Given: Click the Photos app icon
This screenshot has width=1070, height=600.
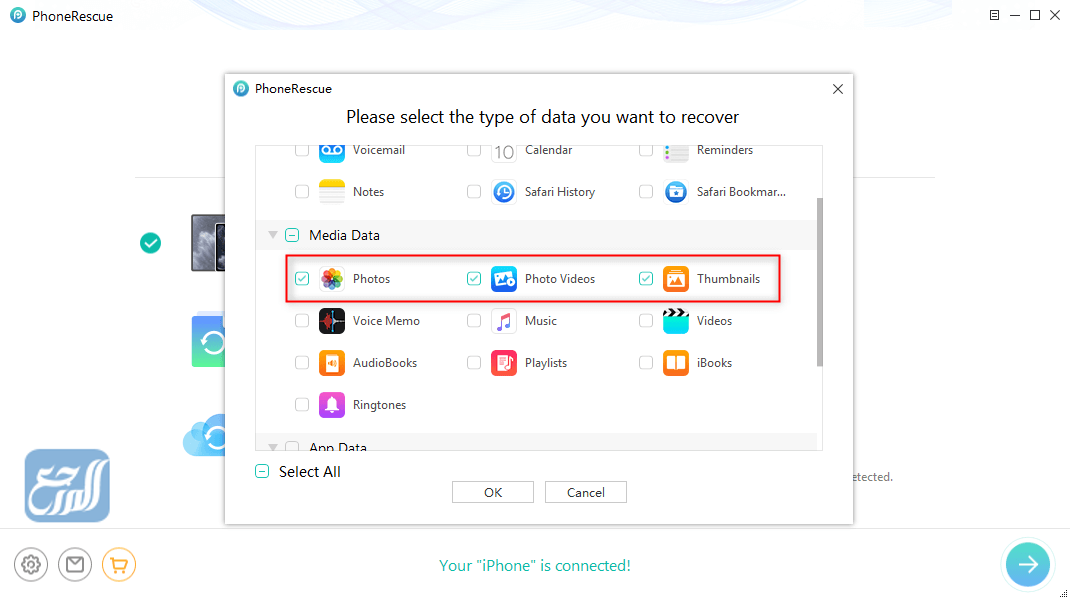Looking at the screenshot, I should 332,279.
